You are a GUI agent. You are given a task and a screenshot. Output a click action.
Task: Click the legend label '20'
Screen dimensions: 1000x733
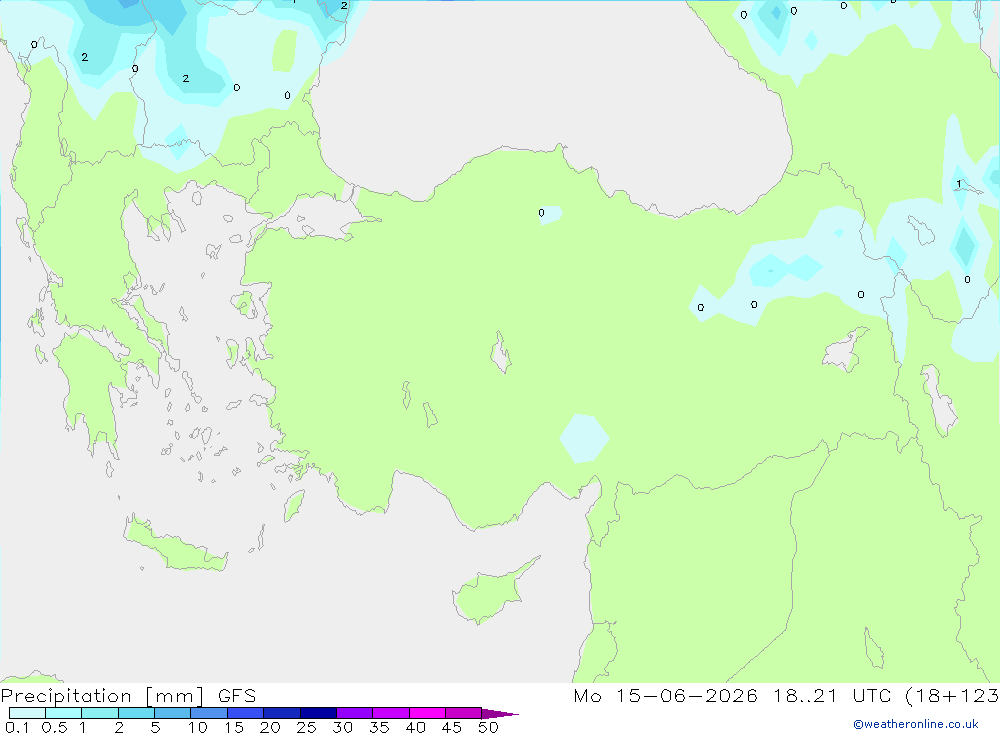click(x=270, y=727)
